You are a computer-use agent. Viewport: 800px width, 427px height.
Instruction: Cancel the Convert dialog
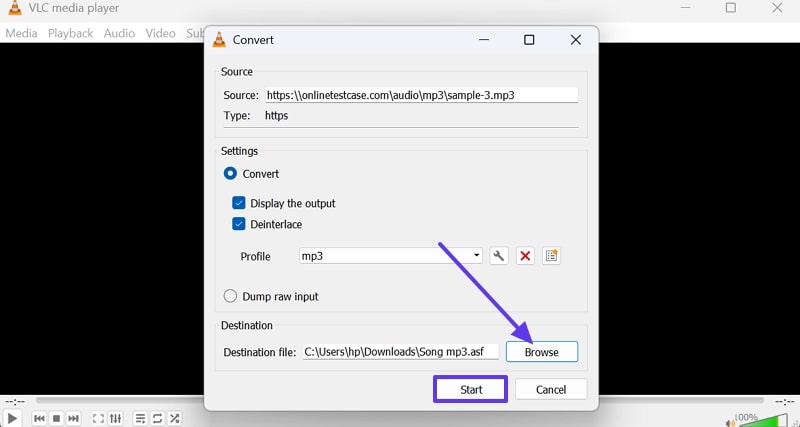551,389
